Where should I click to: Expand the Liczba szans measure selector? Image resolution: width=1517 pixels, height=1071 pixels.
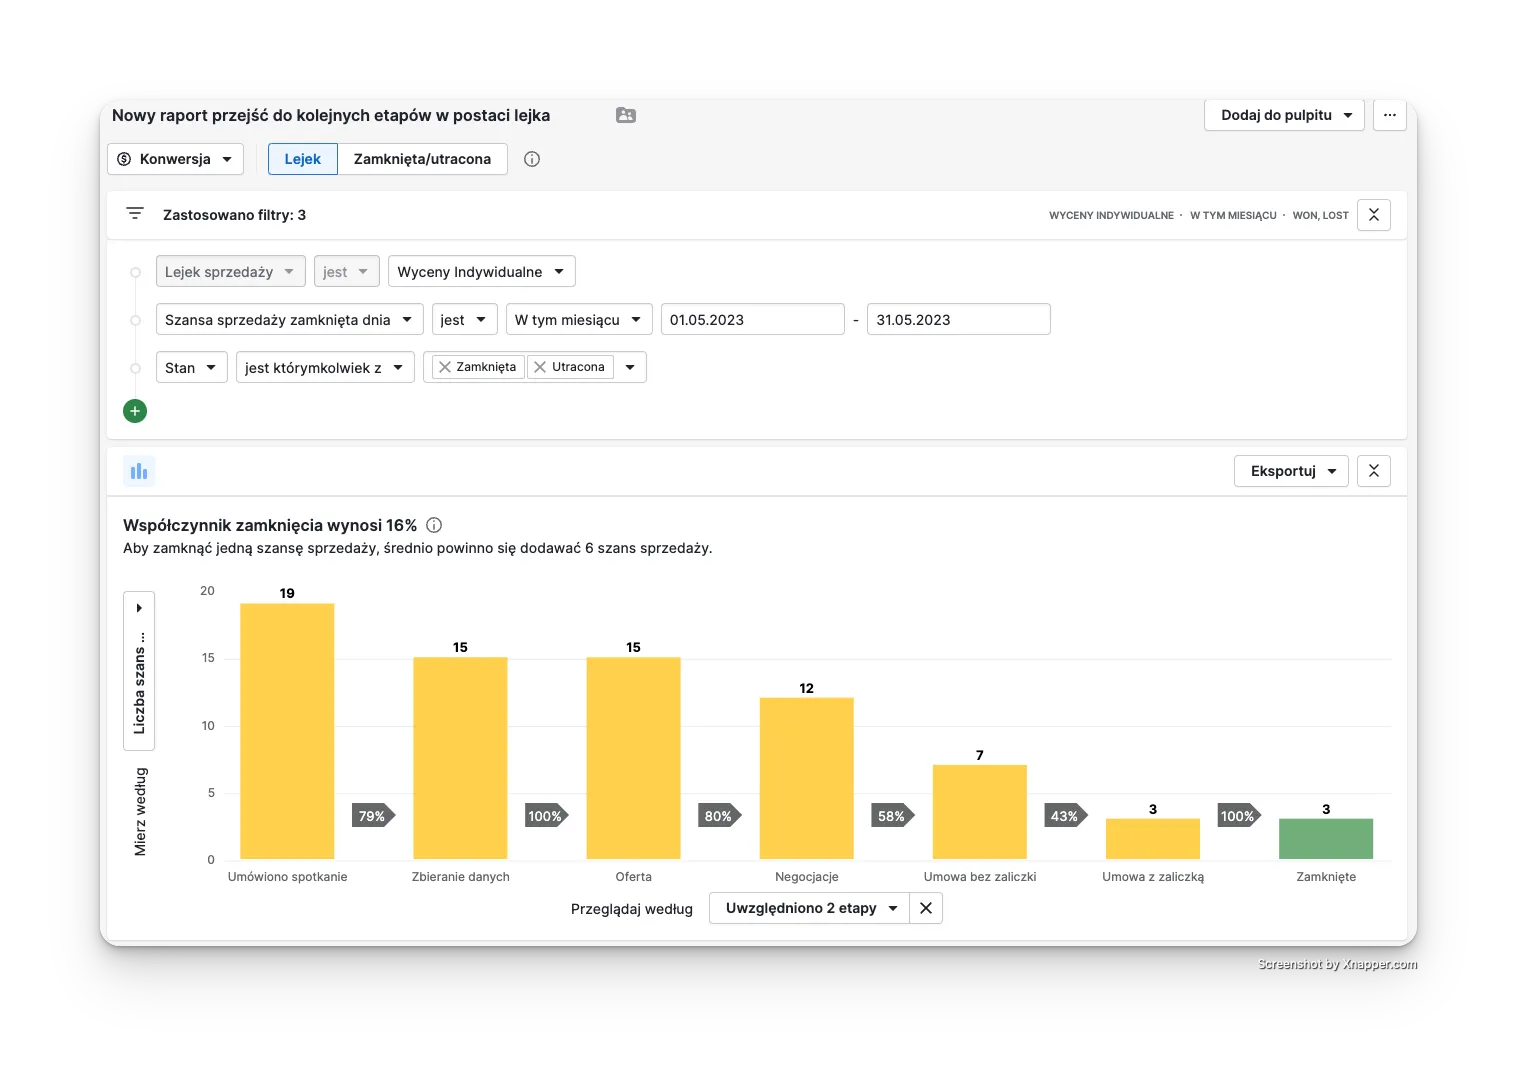click(139, 670)
